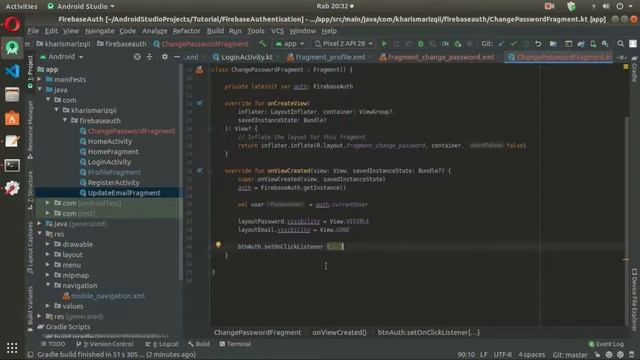Click the override gutter icon beside onViewCreated
This screenshot has height=360, width=640.
click(x=200, y=171)
